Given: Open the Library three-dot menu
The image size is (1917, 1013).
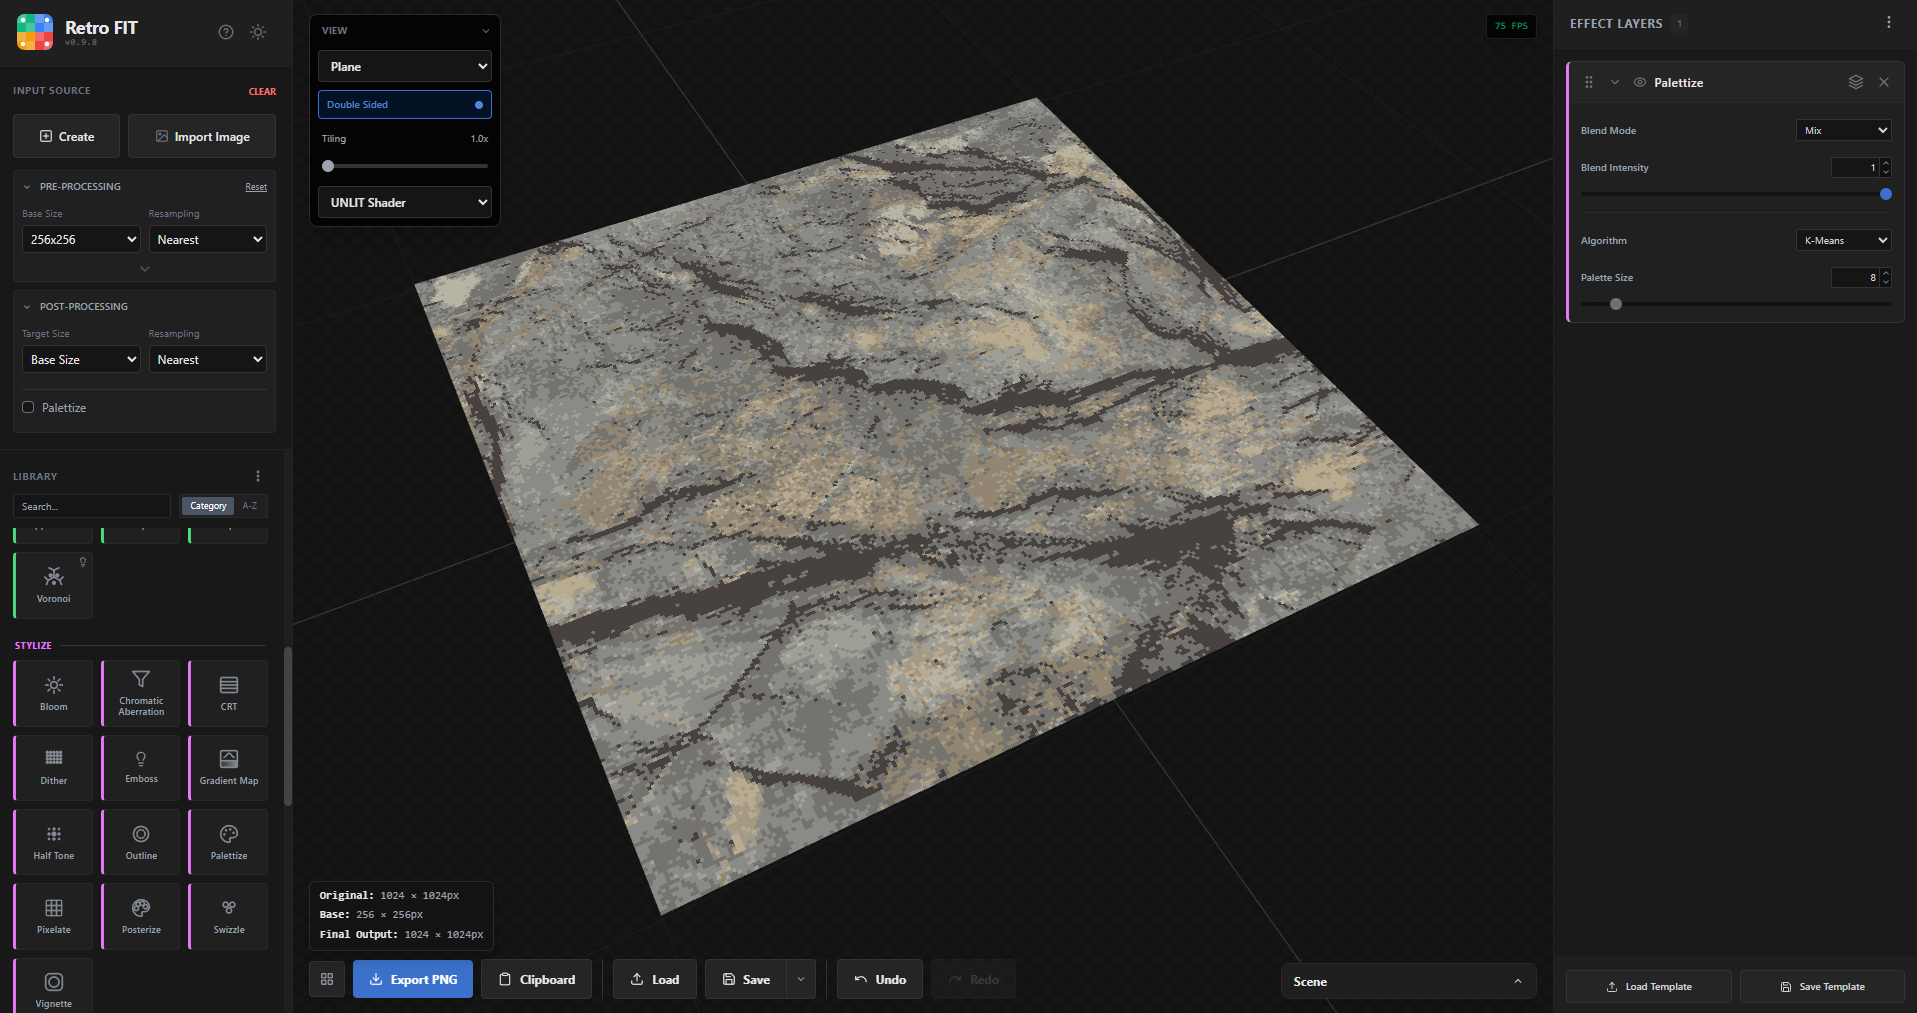Looking at the screenshot, I should [x=257, y=476].
